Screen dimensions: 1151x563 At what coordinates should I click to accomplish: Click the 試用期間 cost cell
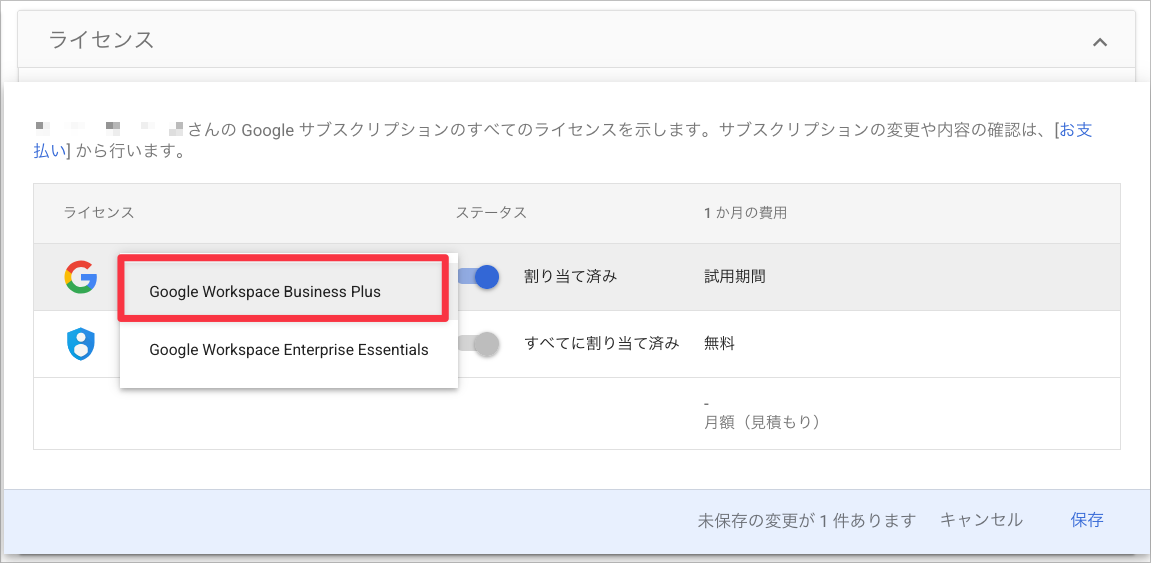pyautogui.click(x=735, y=277)
